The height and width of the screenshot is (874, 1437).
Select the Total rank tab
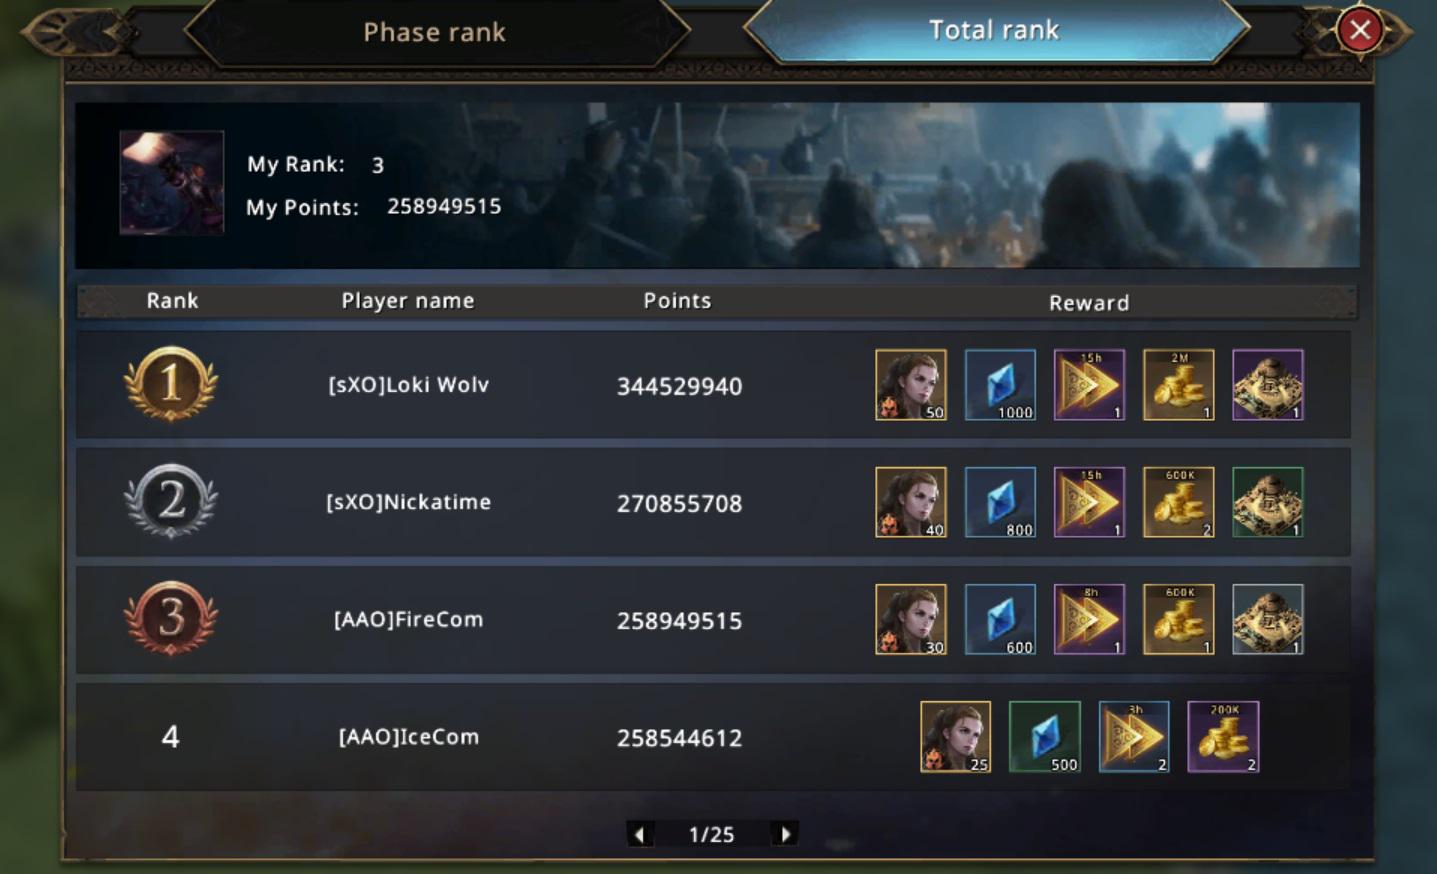point(995,30)
